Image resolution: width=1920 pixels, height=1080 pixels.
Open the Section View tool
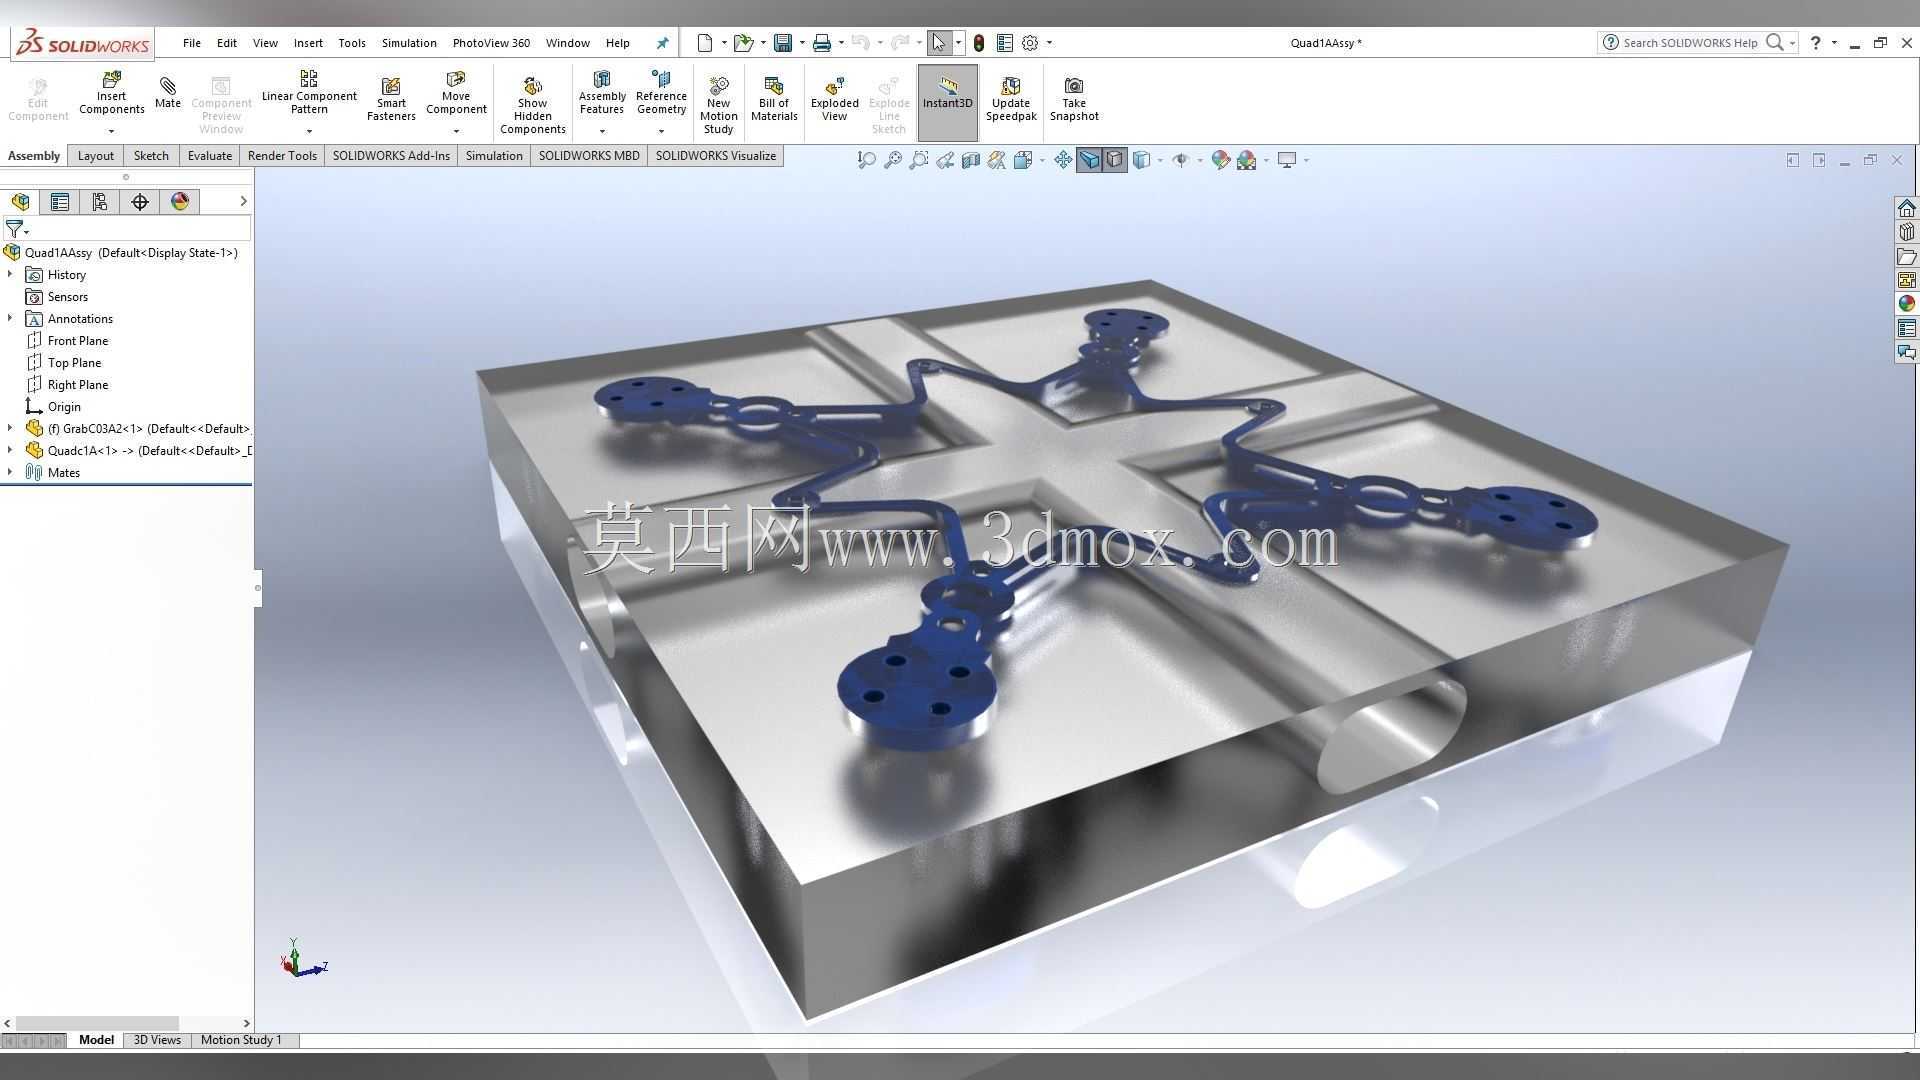pyautogui.click(x=971, y=160)
